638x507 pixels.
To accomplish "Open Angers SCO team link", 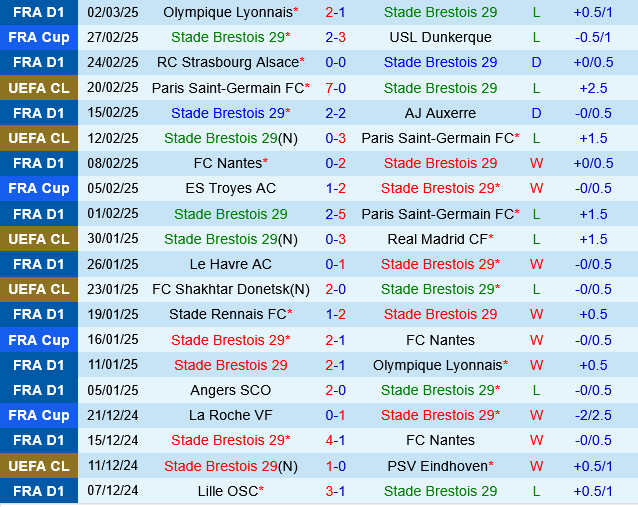I will point(231,390).
